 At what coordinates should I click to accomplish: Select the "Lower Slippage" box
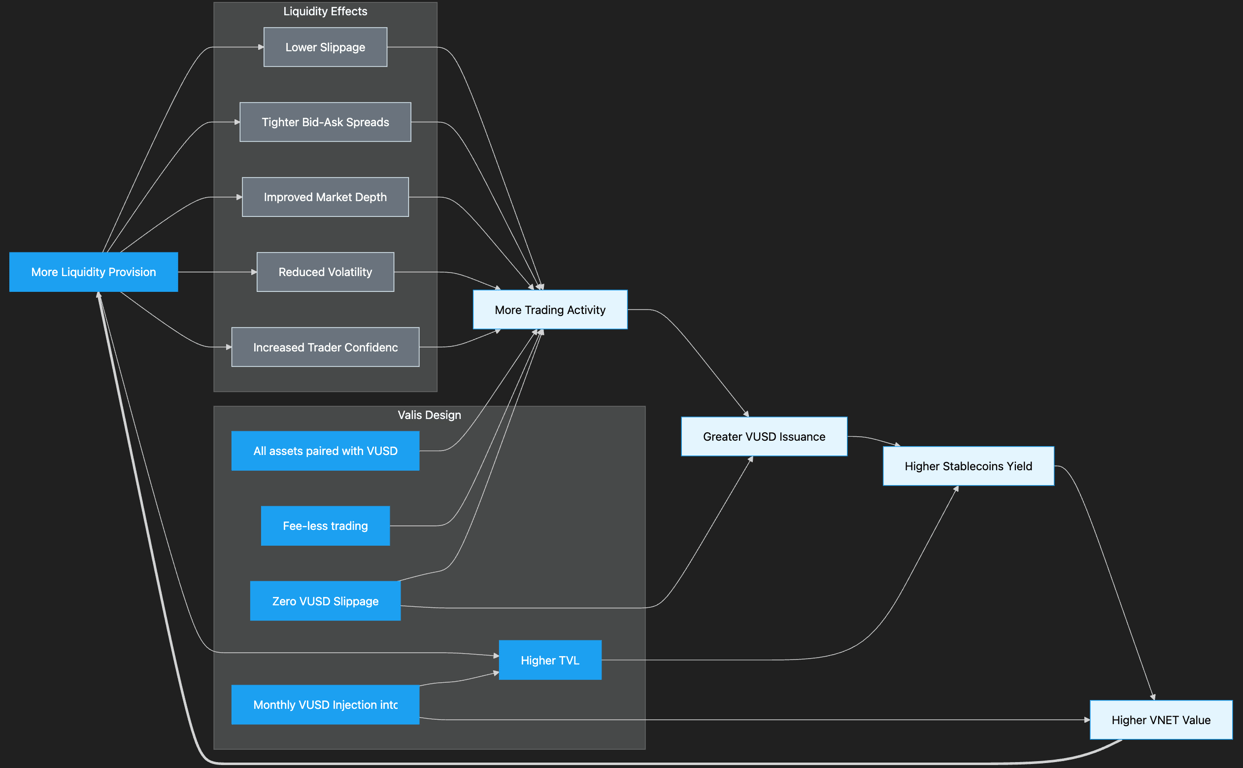(325, 46)
